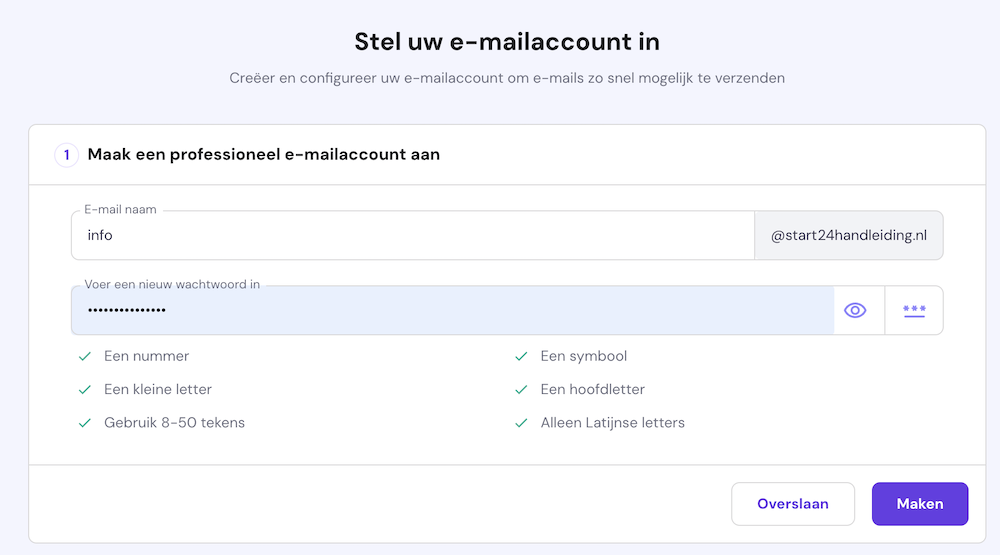Click the "Een symbool" requirement text

[x=584, y=356]
